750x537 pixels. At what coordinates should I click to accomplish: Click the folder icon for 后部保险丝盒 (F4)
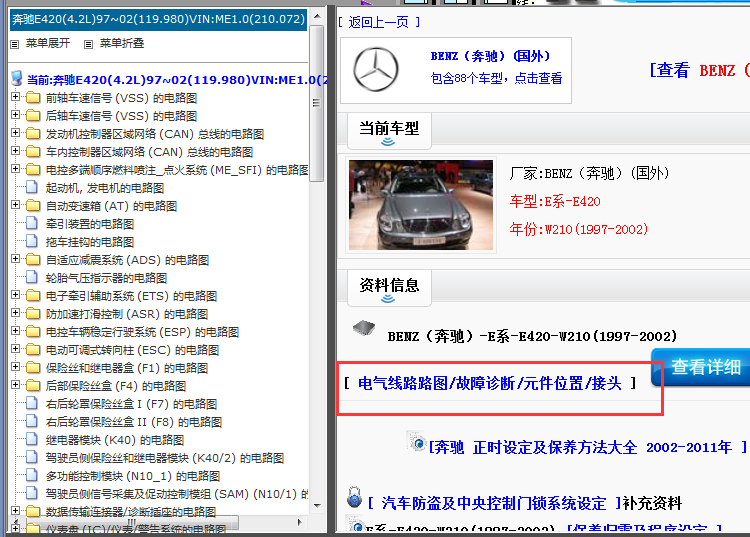(x=33, y=385)
